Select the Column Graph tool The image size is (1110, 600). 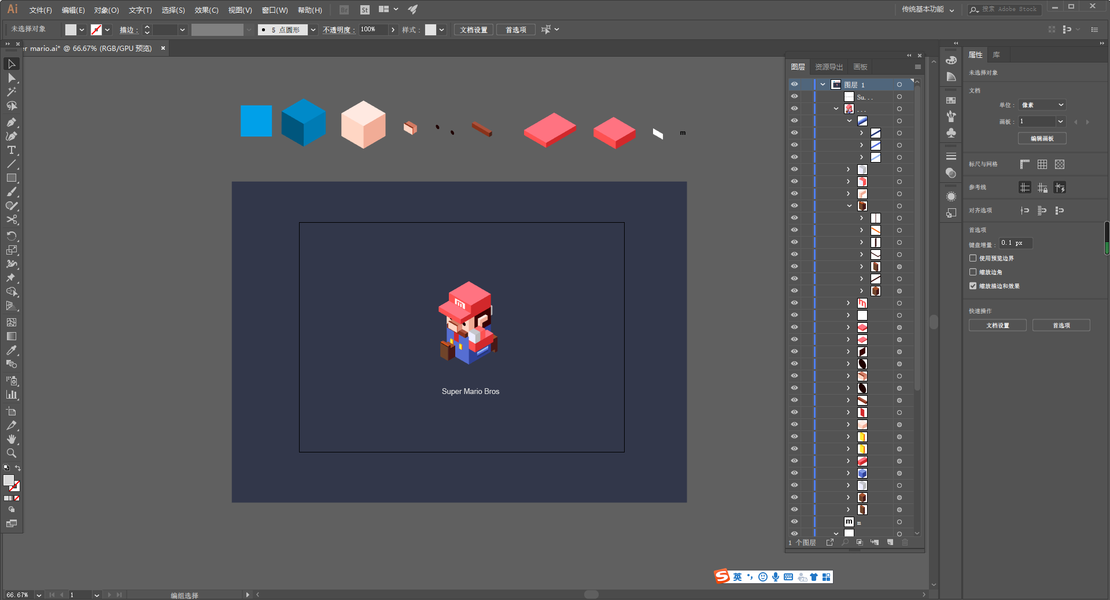coord(11,395)
